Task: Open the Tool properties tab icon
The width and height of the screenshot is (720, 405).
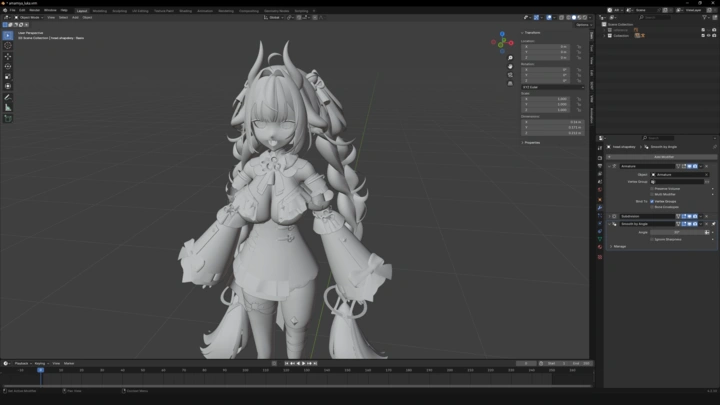Action: coord(600,148)
